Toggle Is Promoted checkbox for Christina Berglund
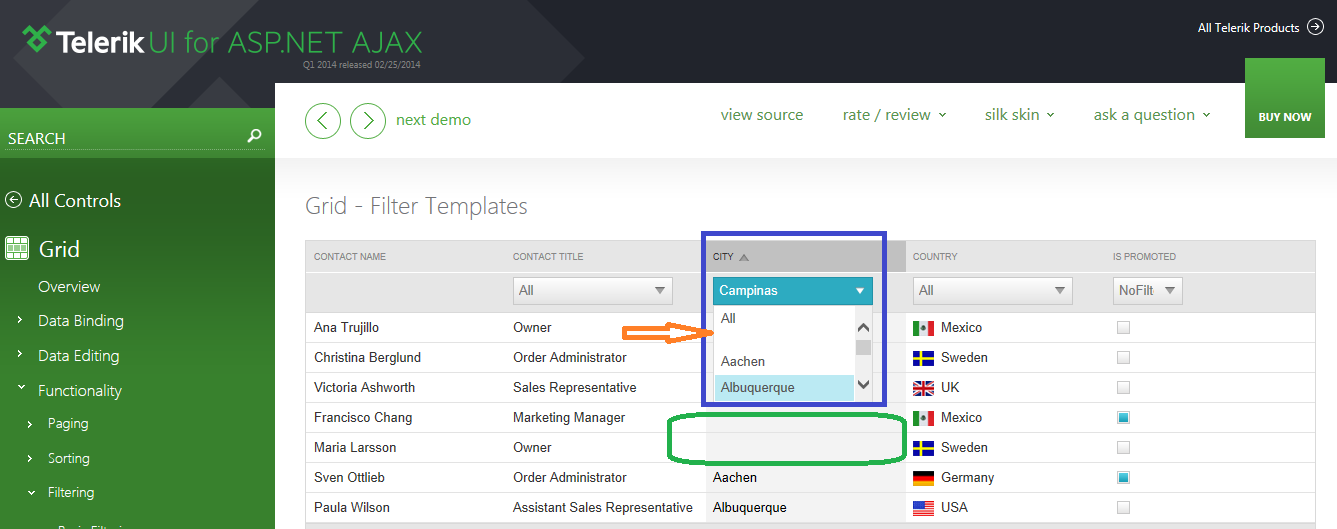Screen dimensions: 1337x529 1123,357
